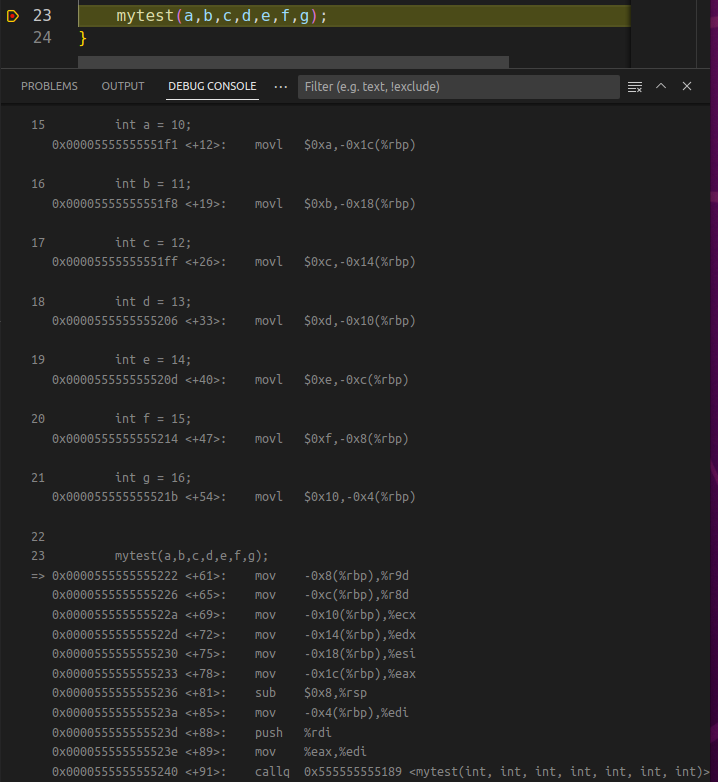Clear the debug console output

(x=635, y=87)
